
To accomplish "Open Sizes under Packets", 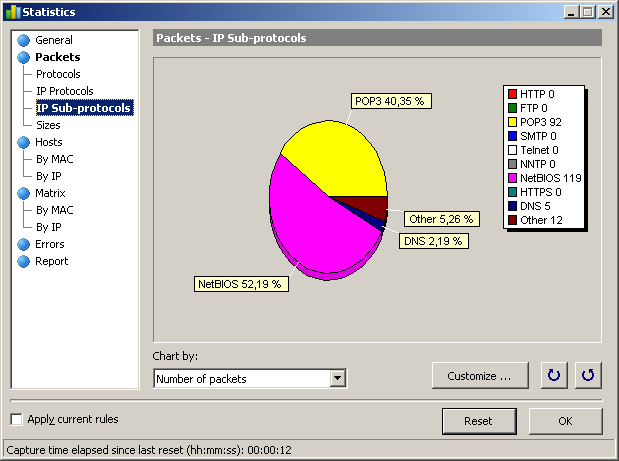I will 48,125.
